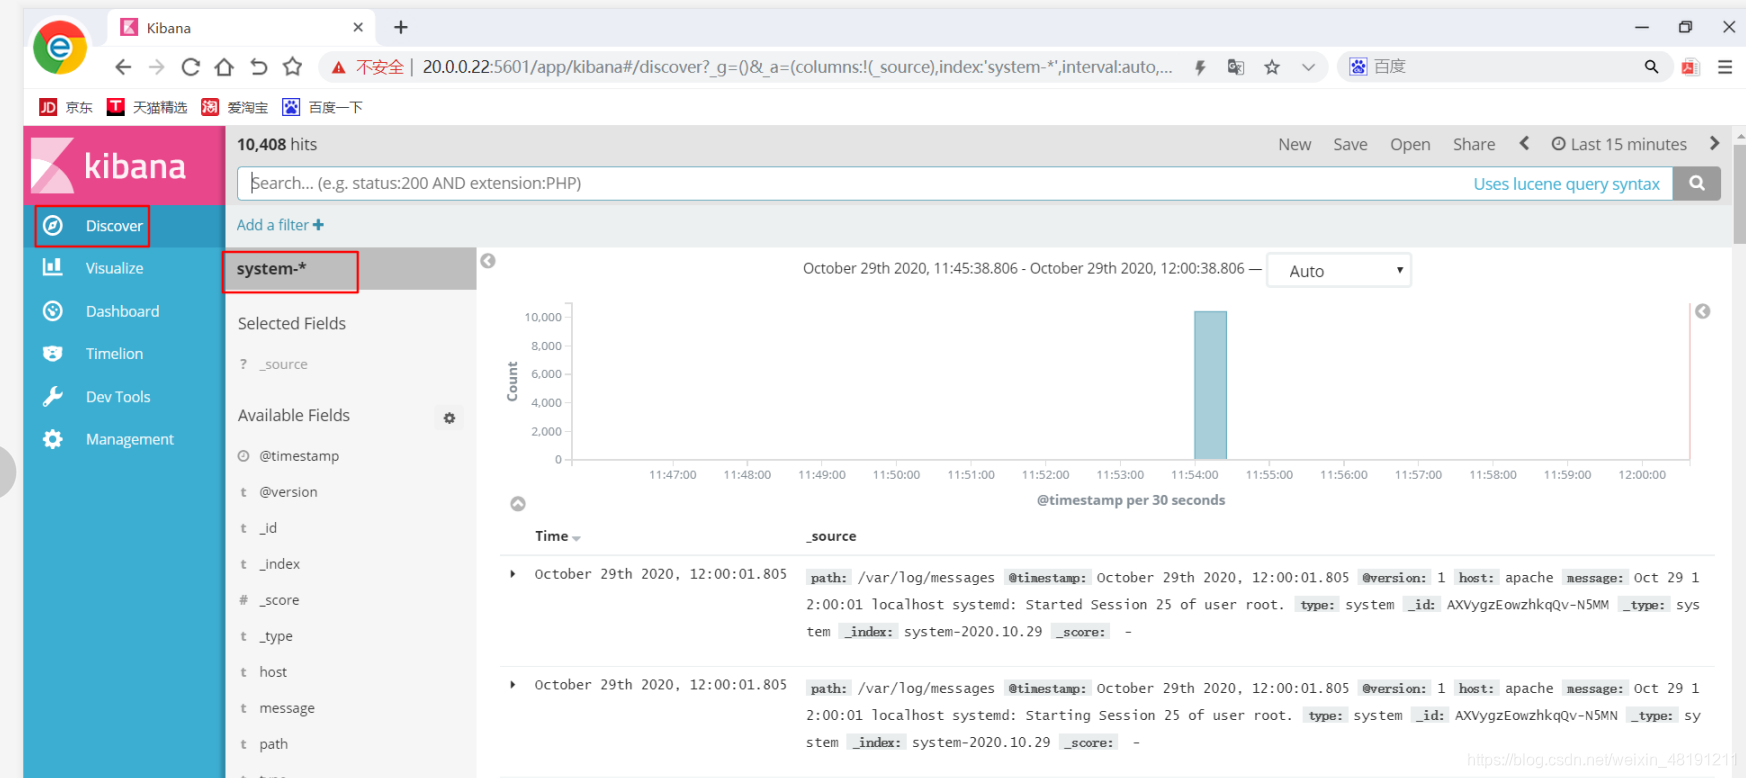Screen dimensions: 1746x778
Task: Select the _score field
Action: [x=279, y=600]
